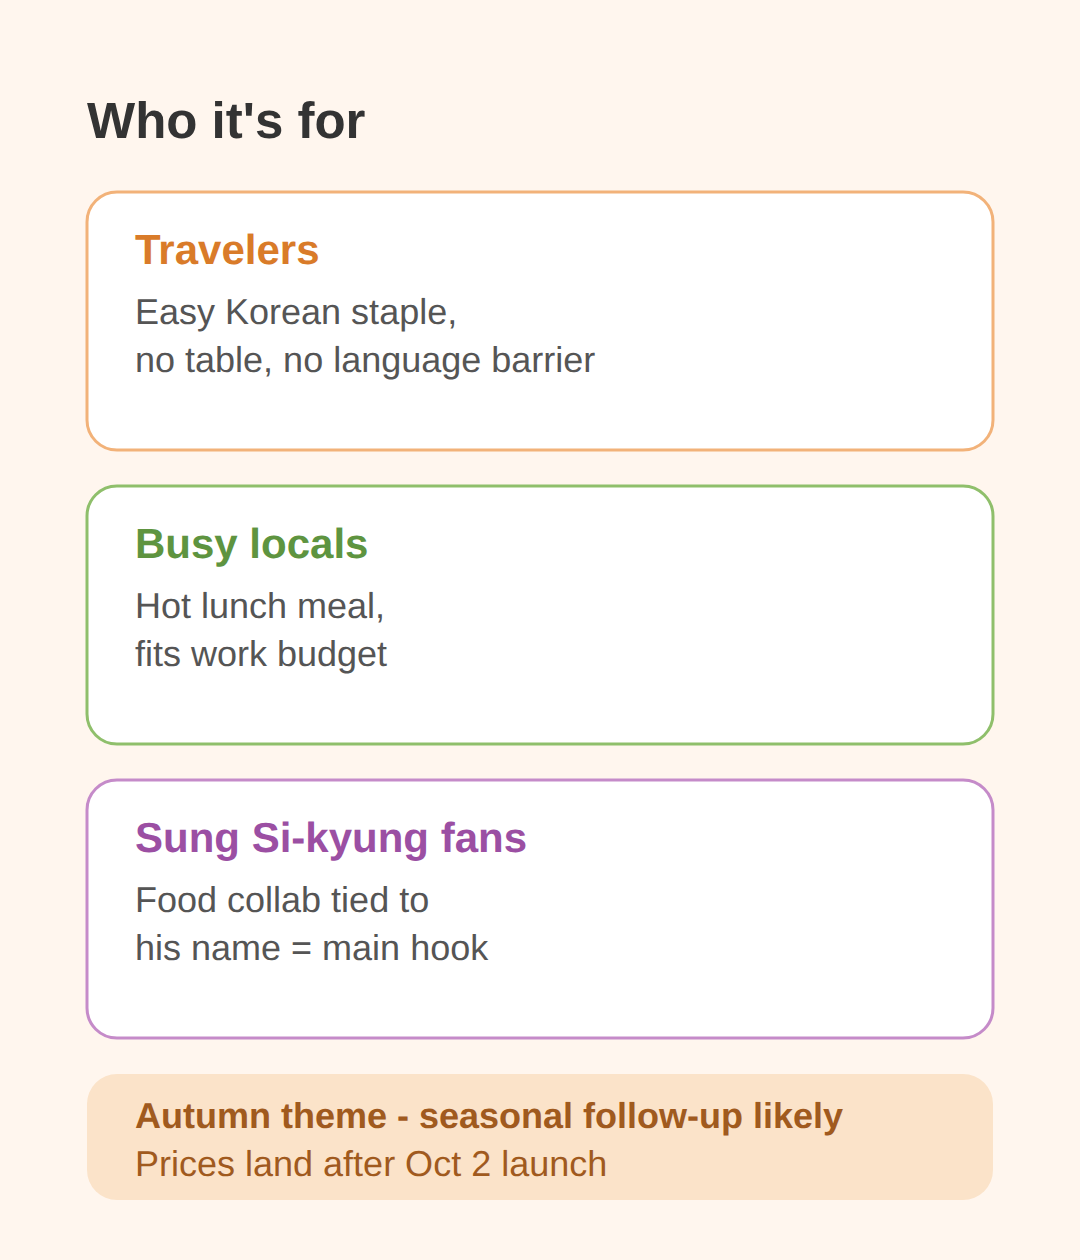
Task: Click "Prices land after Oct 2 launch" text
Action: (371, 1164)
